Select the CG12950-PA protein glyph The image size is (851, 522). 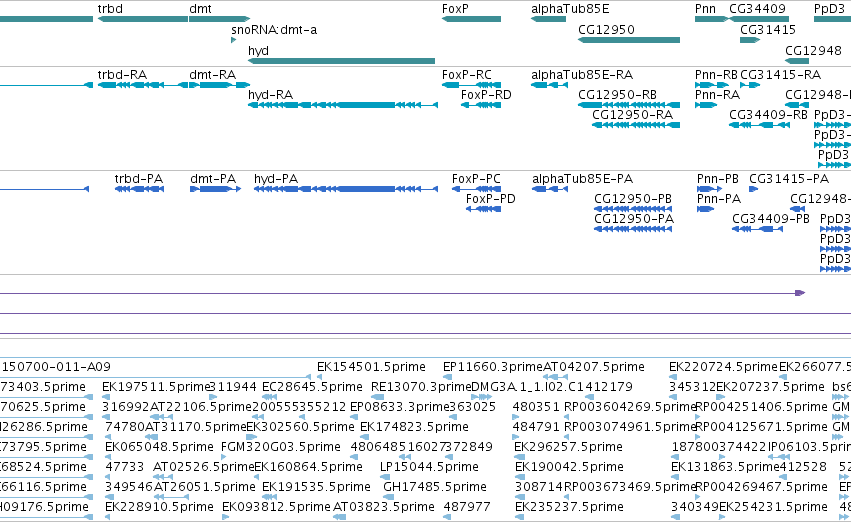(633, 229)
